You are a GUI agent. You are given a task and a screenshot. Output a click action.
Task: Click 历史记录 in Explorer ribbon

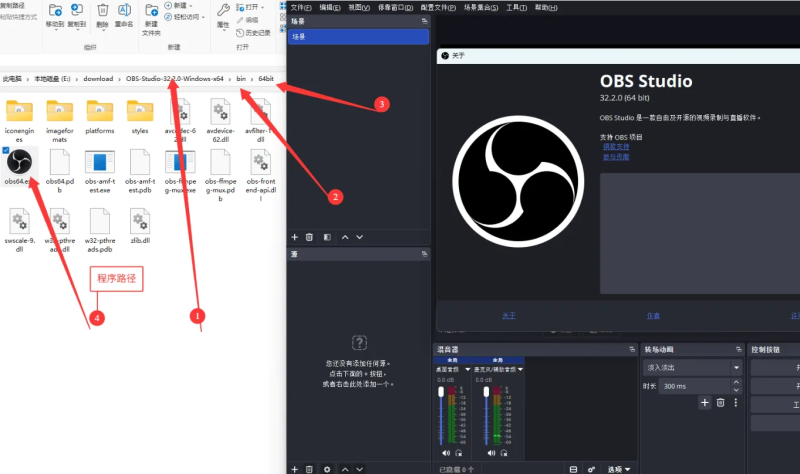(254, 33)
